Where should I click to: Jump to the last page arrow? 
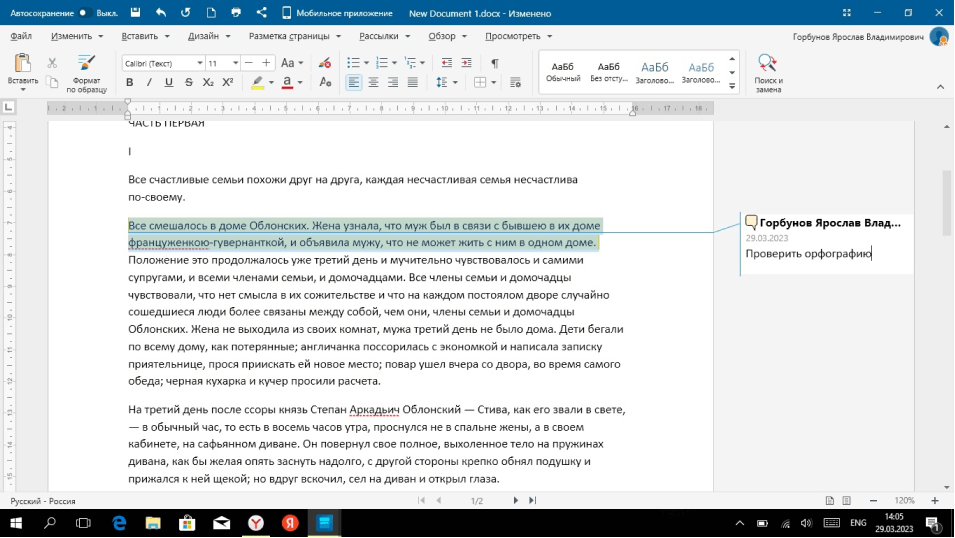(532, 500)
